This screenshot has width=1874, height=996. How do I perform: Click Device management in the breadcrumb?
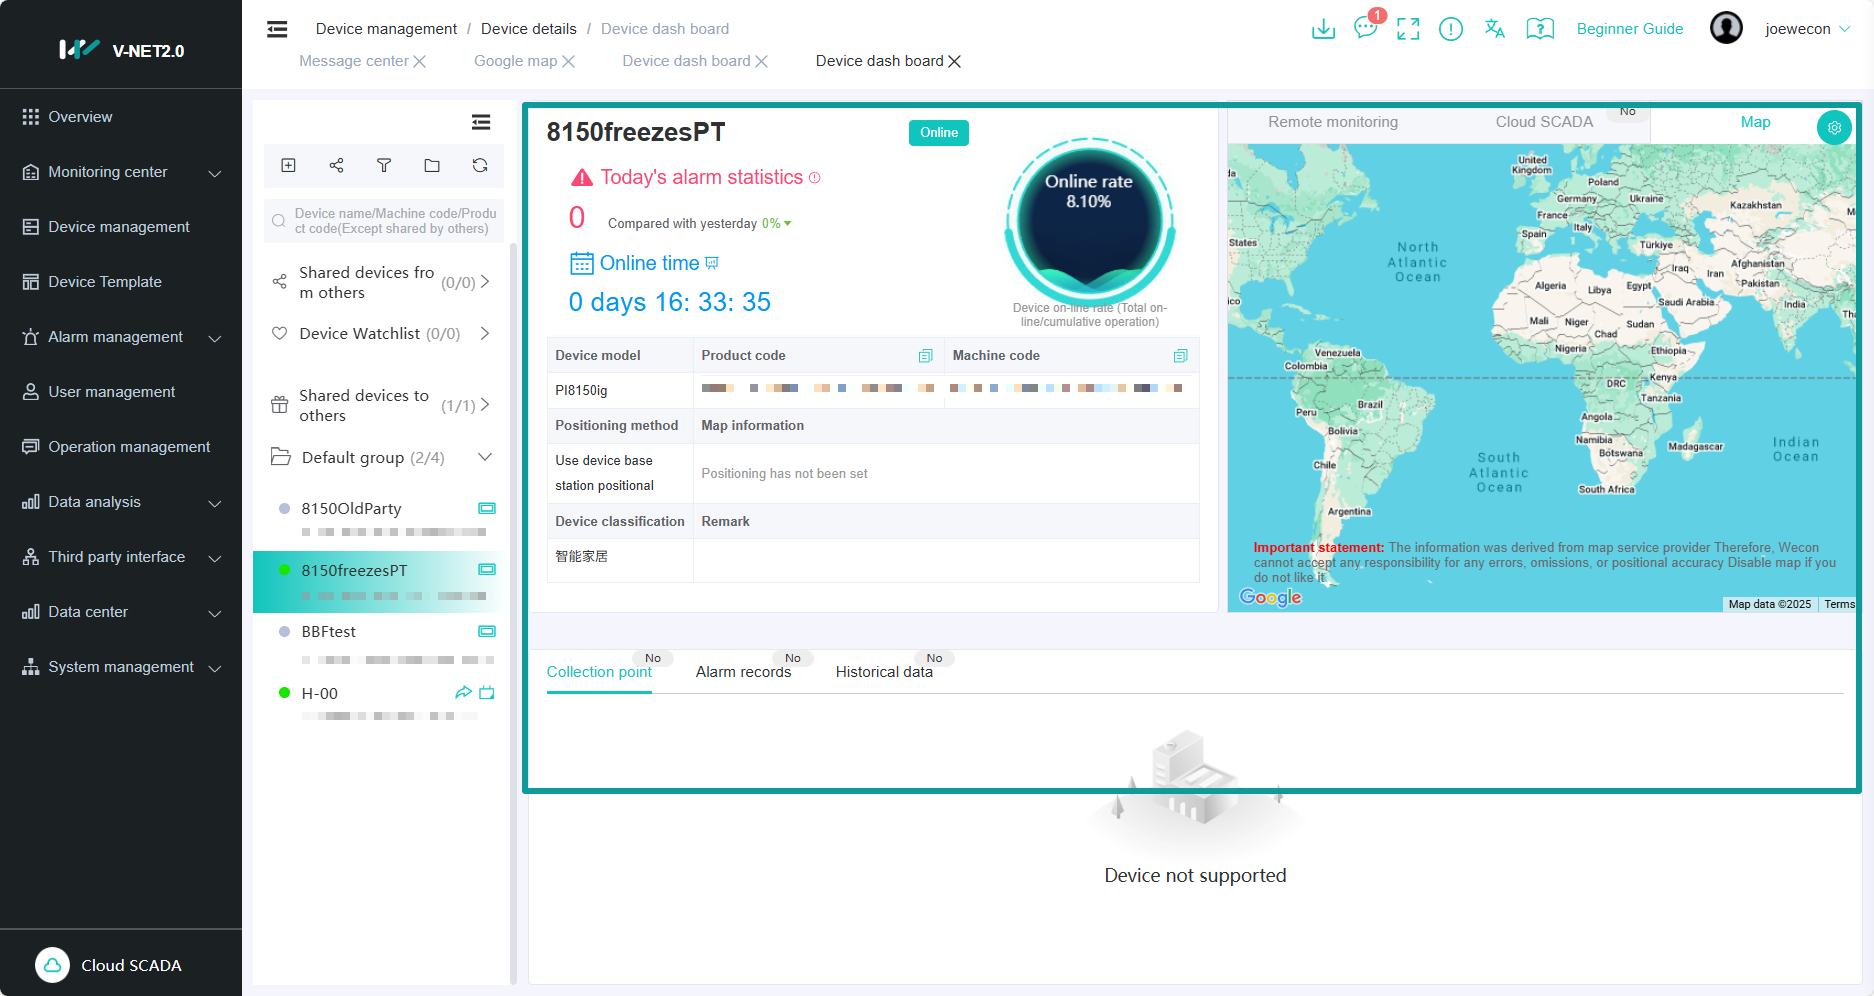(x=386, y=29)
